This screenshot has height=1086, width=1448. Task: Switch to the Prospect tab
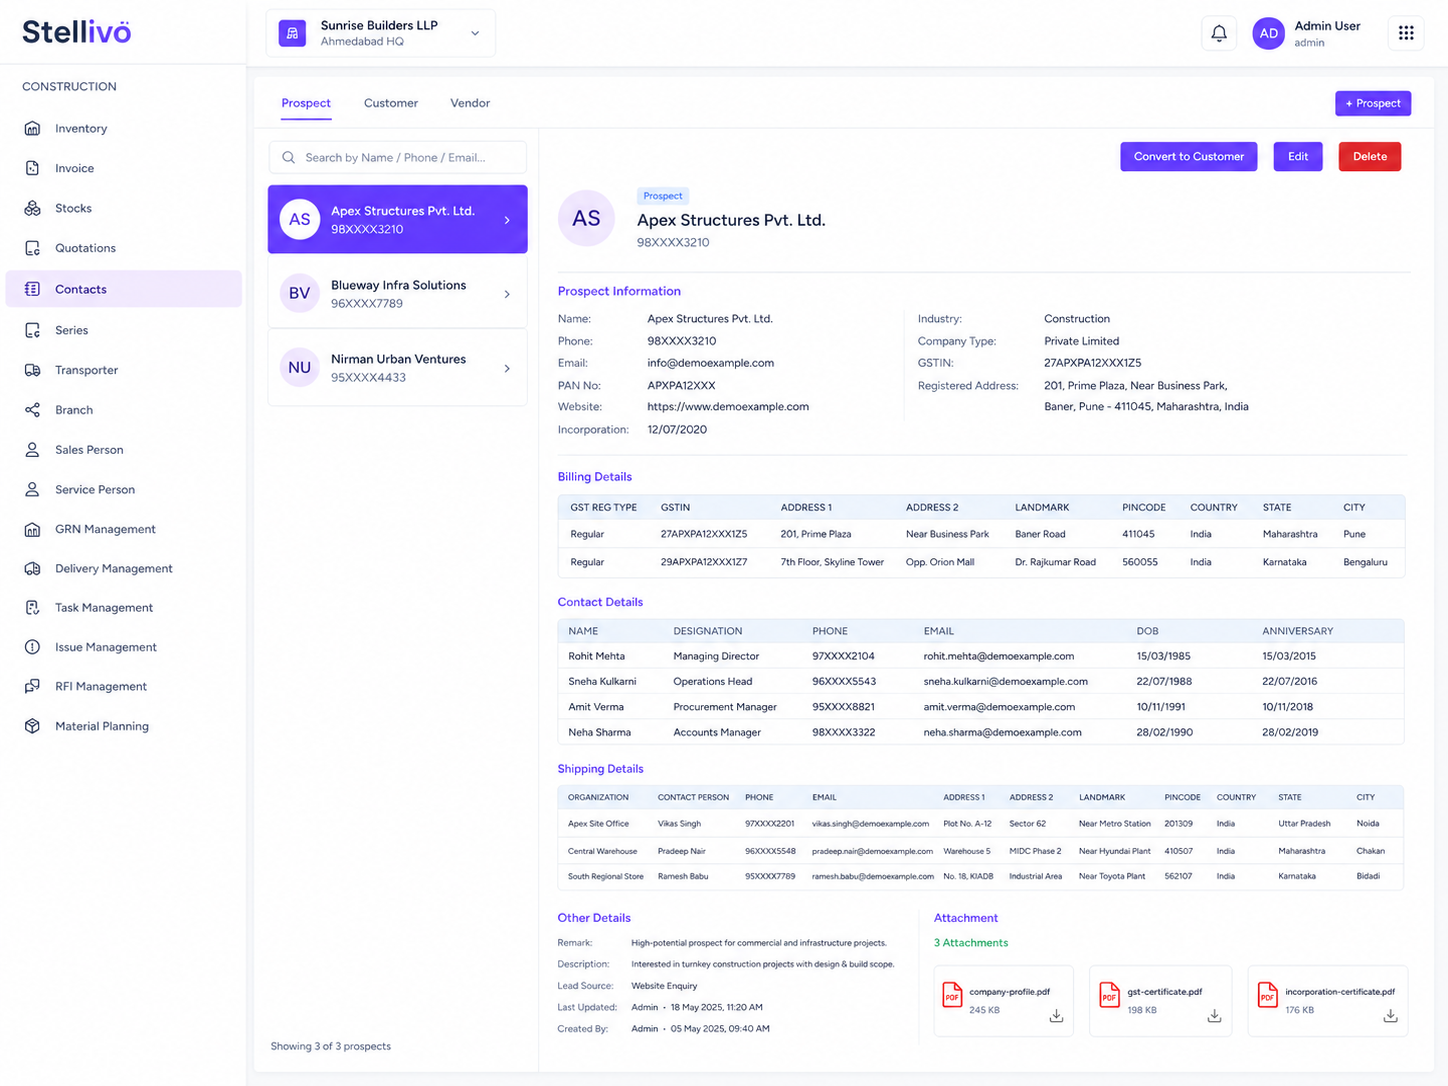306,103
